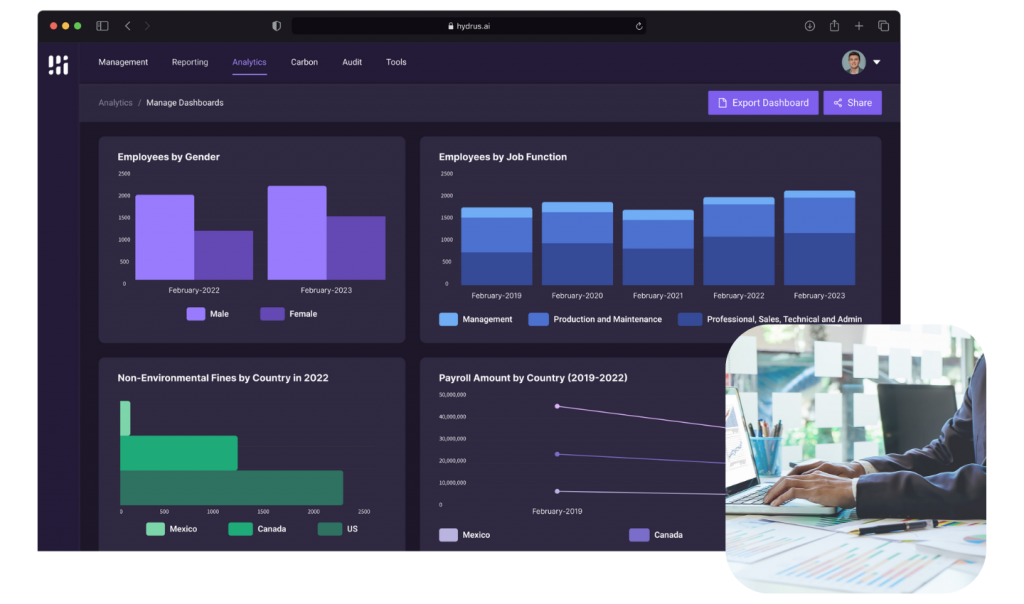Click Non-Environmental Fines by Country title

click(x=223, y=378)
